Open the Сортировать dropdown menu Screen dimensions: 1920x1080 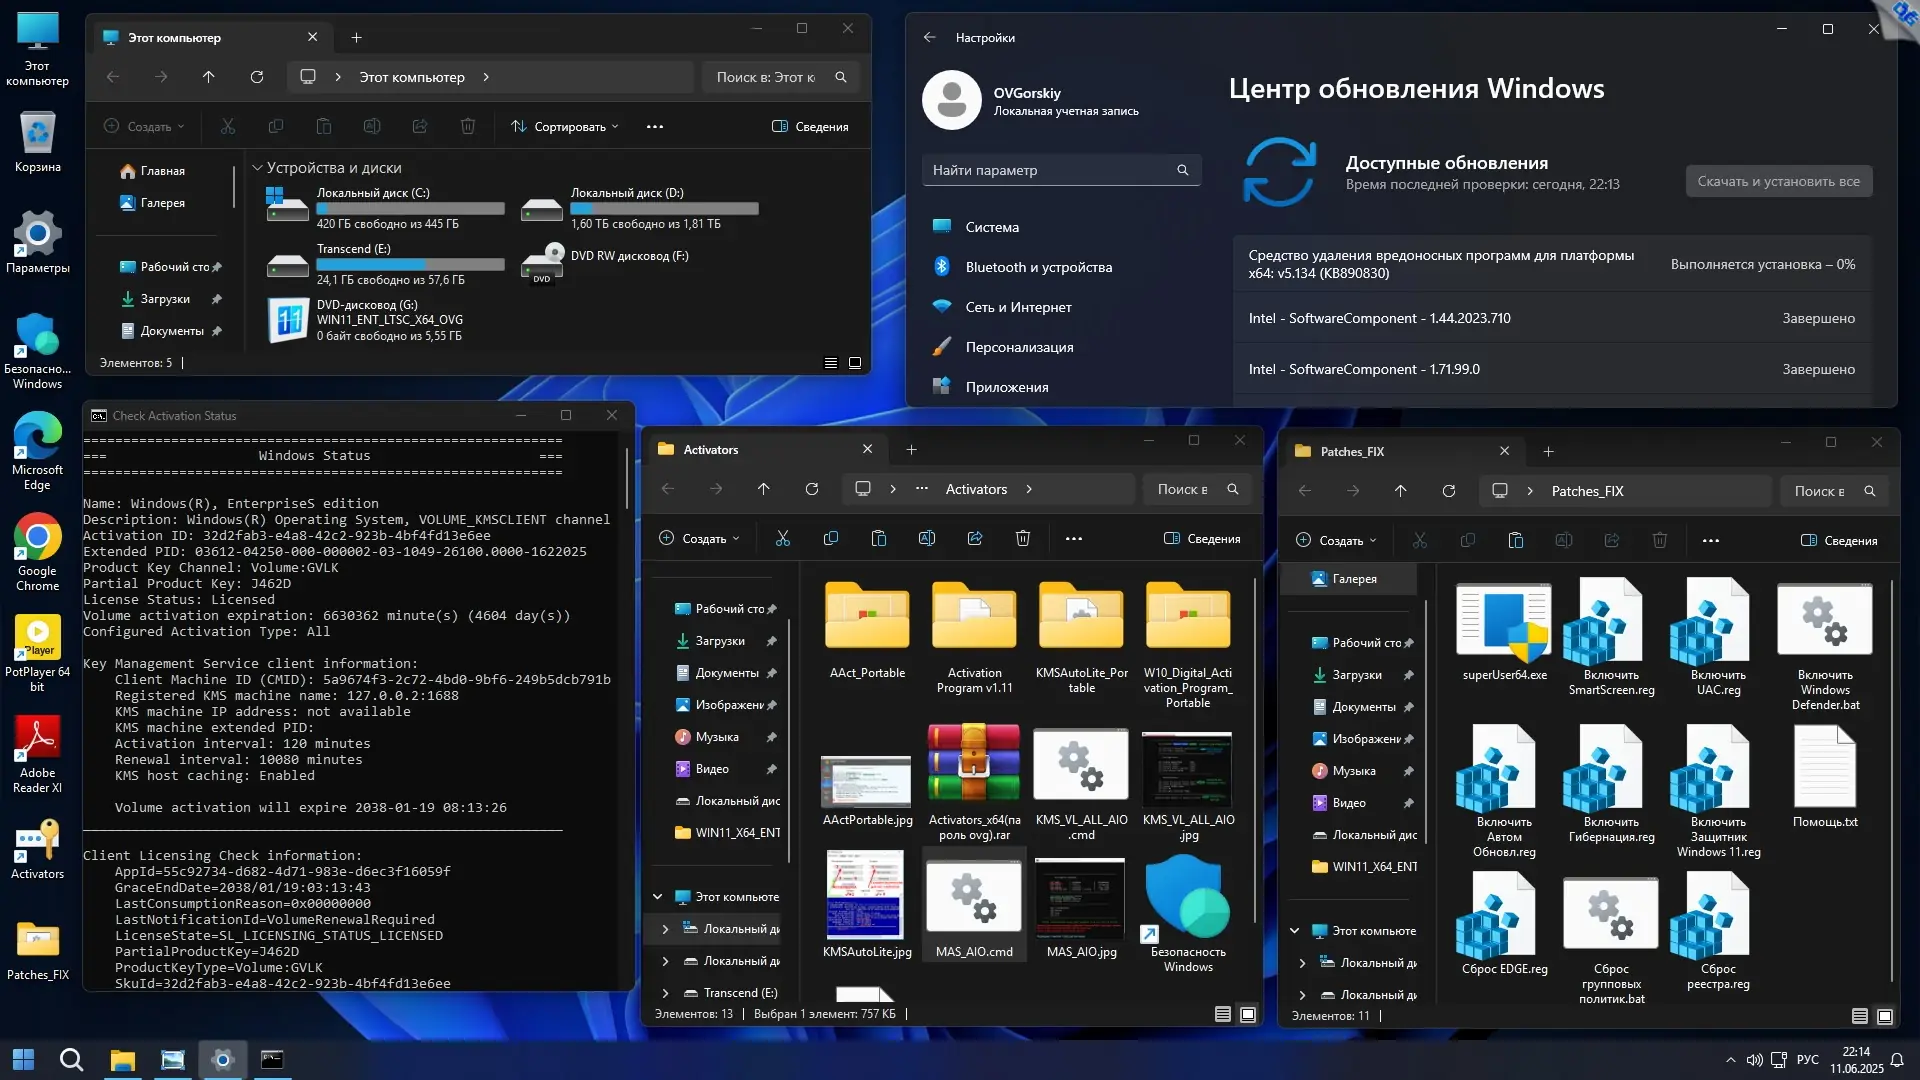tap(565, 127)
